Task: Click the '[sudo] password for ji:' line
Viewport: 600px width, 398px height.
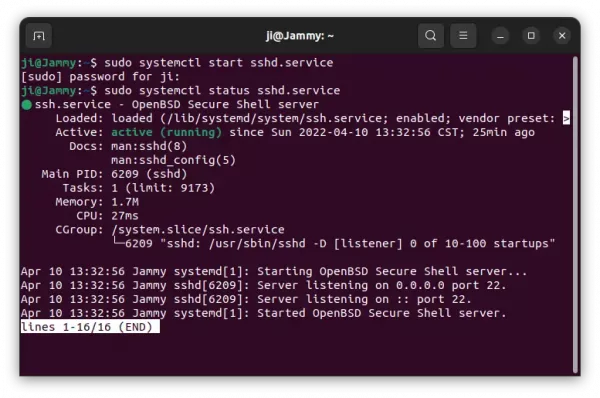Action: click(100, 77)
